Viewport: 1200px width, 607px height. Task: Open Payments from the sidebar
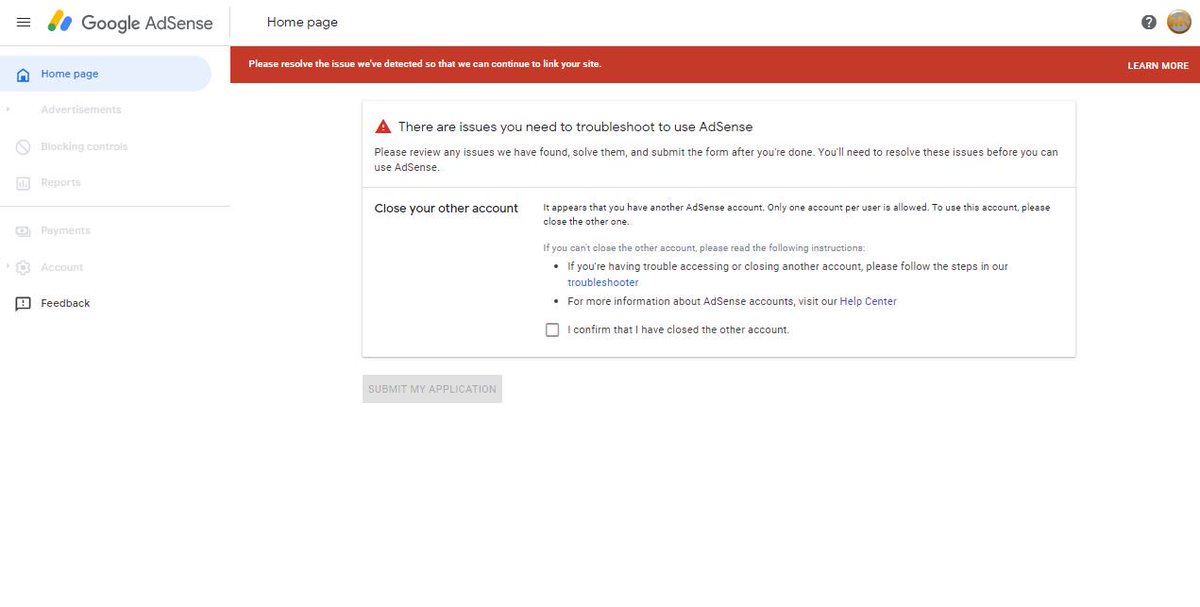pos(65,231)
